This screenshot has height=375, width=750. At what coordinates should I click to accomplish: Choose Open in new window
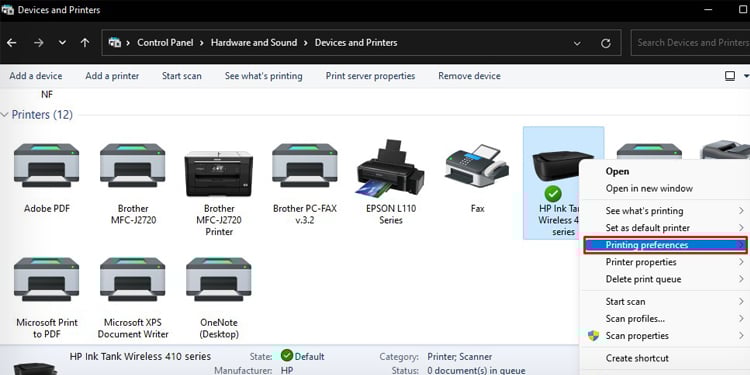[x=649, y=188]
